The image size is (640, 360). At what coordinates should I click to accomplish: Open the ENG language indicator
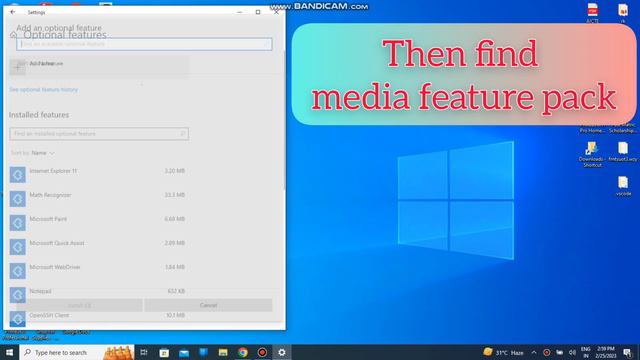(x=586, y=352)
